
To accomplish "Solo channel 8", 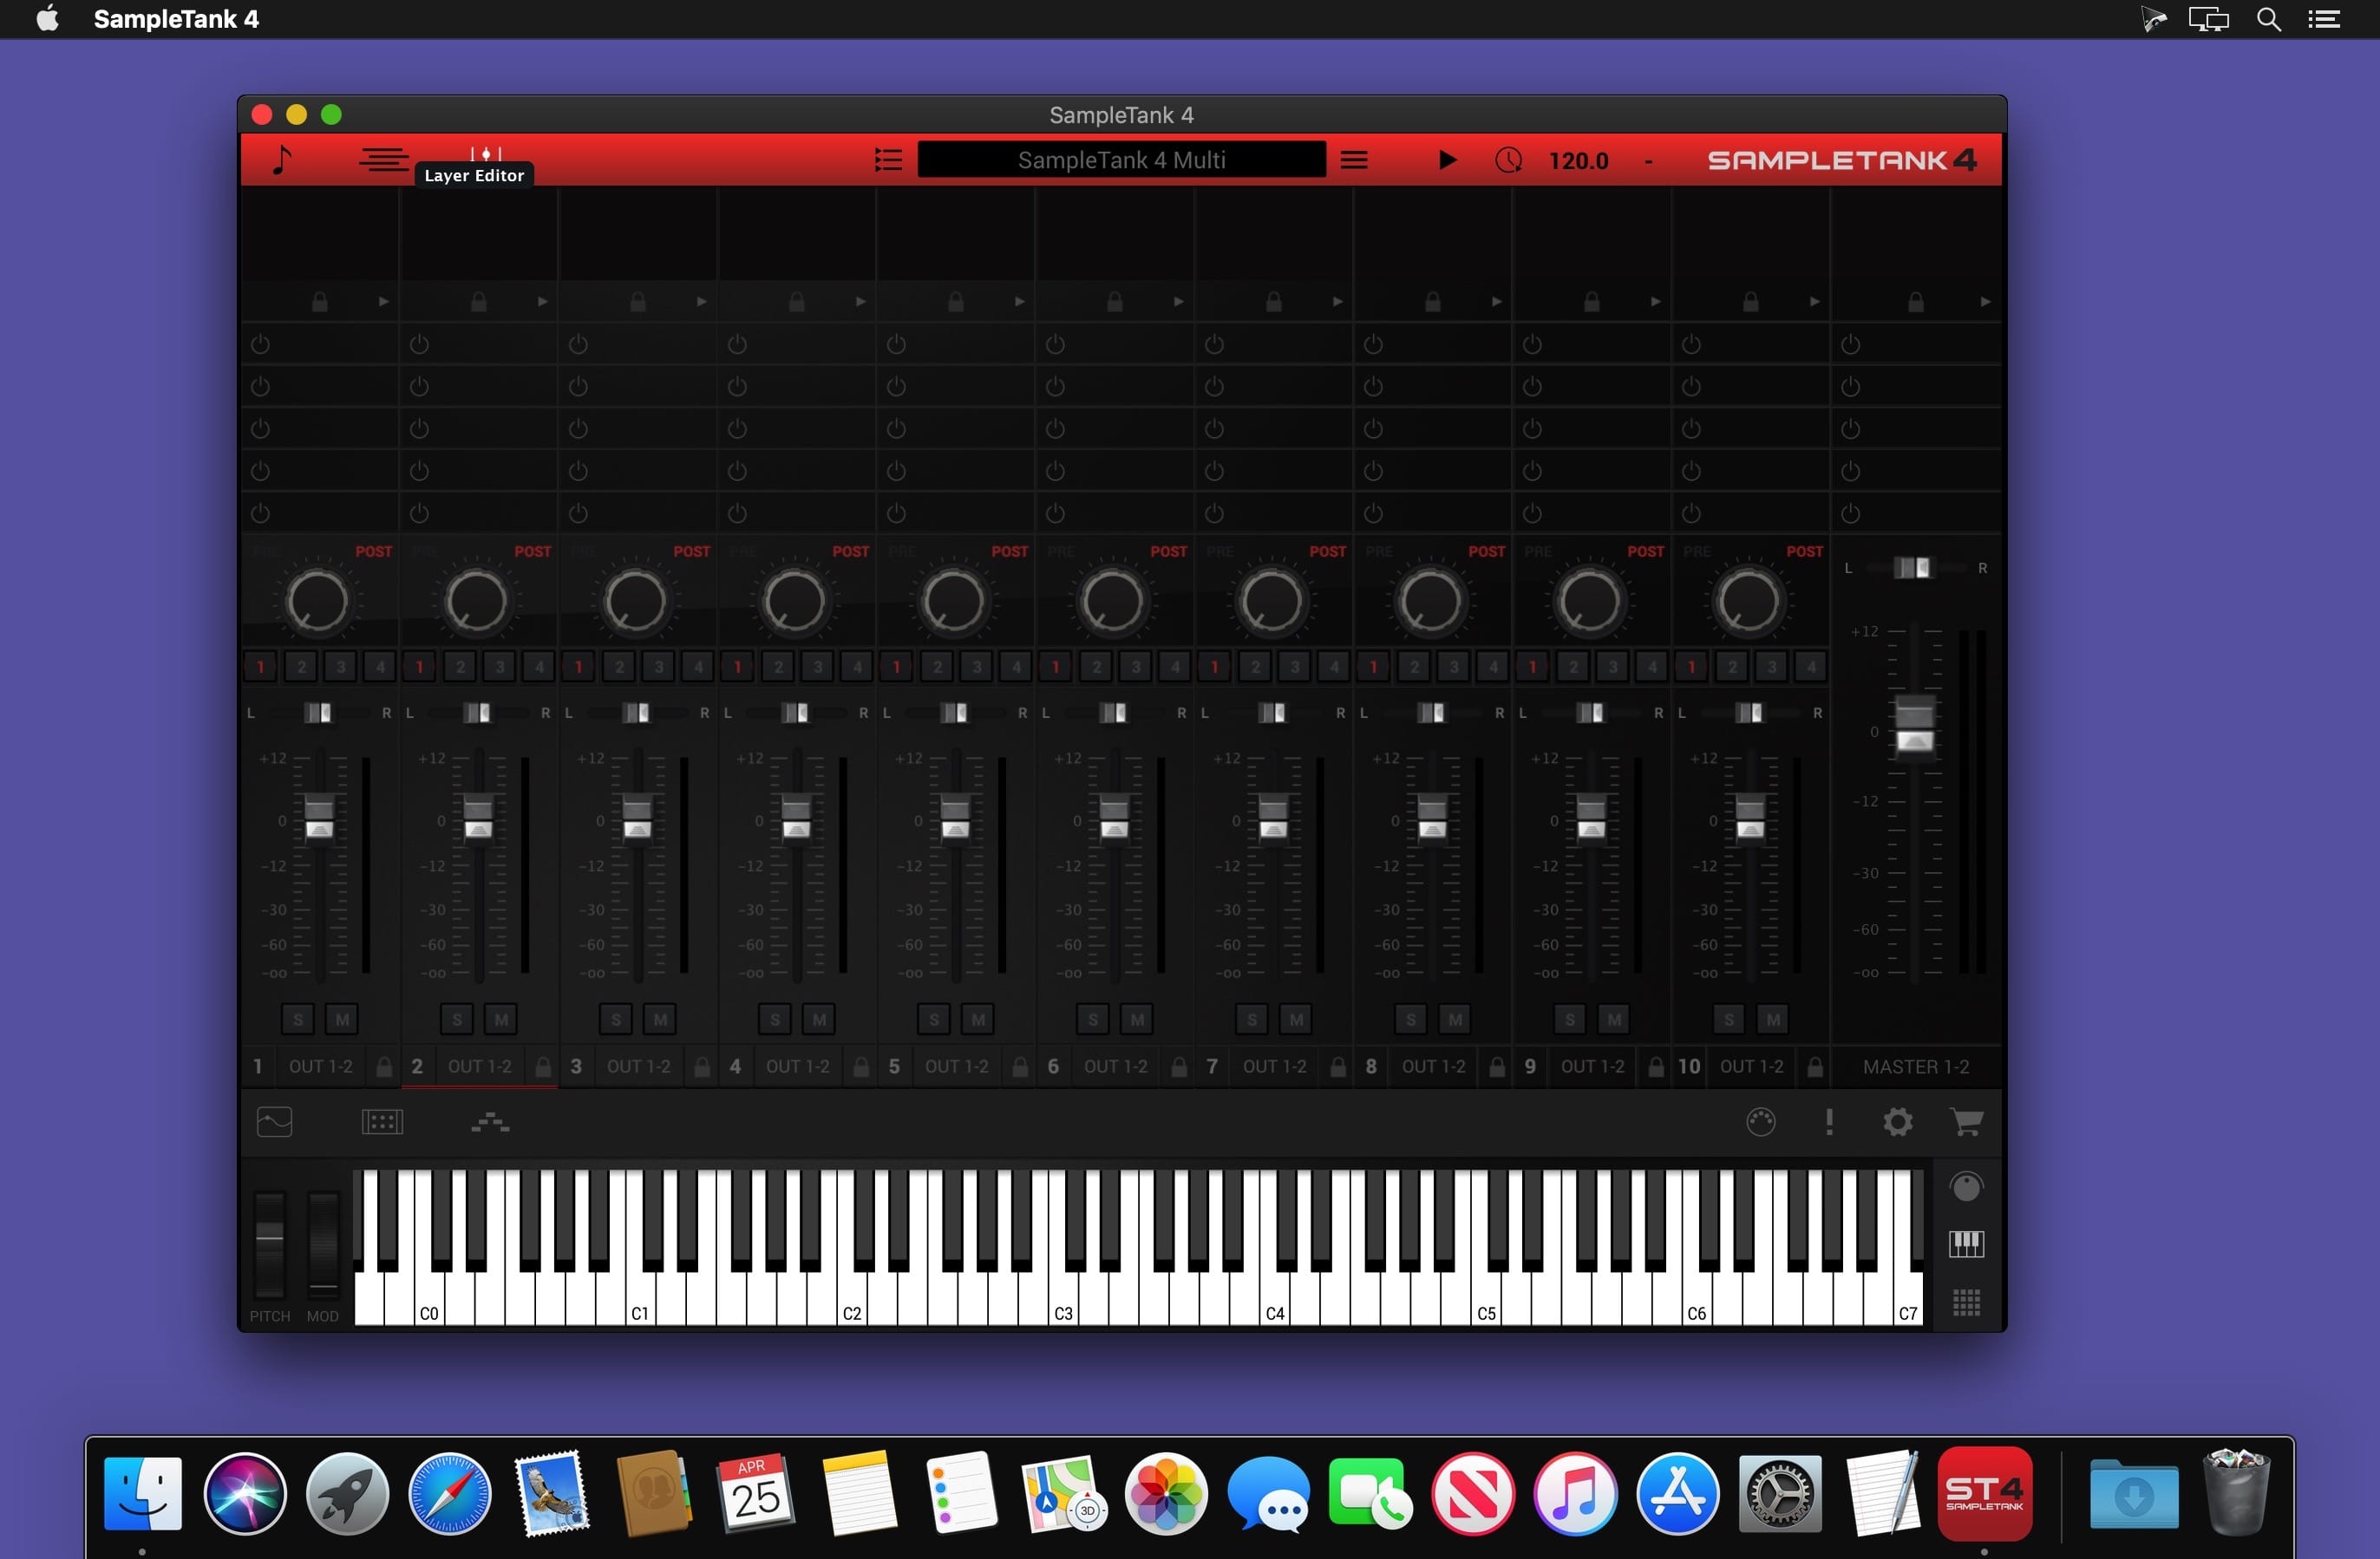I will (x=1411, y=1019).
